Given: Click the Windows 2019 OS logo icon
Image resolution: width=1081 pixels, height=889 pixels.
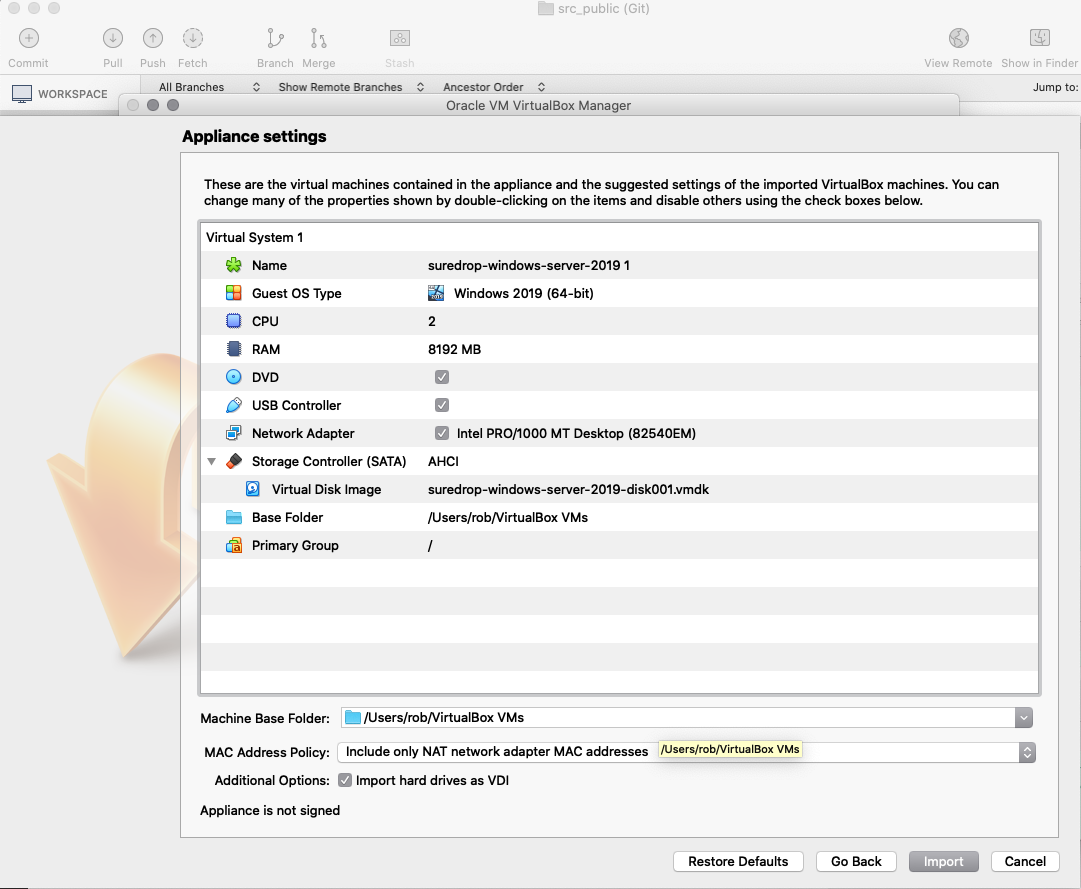Looking at the screenshot, I should (x=436, y=293).
